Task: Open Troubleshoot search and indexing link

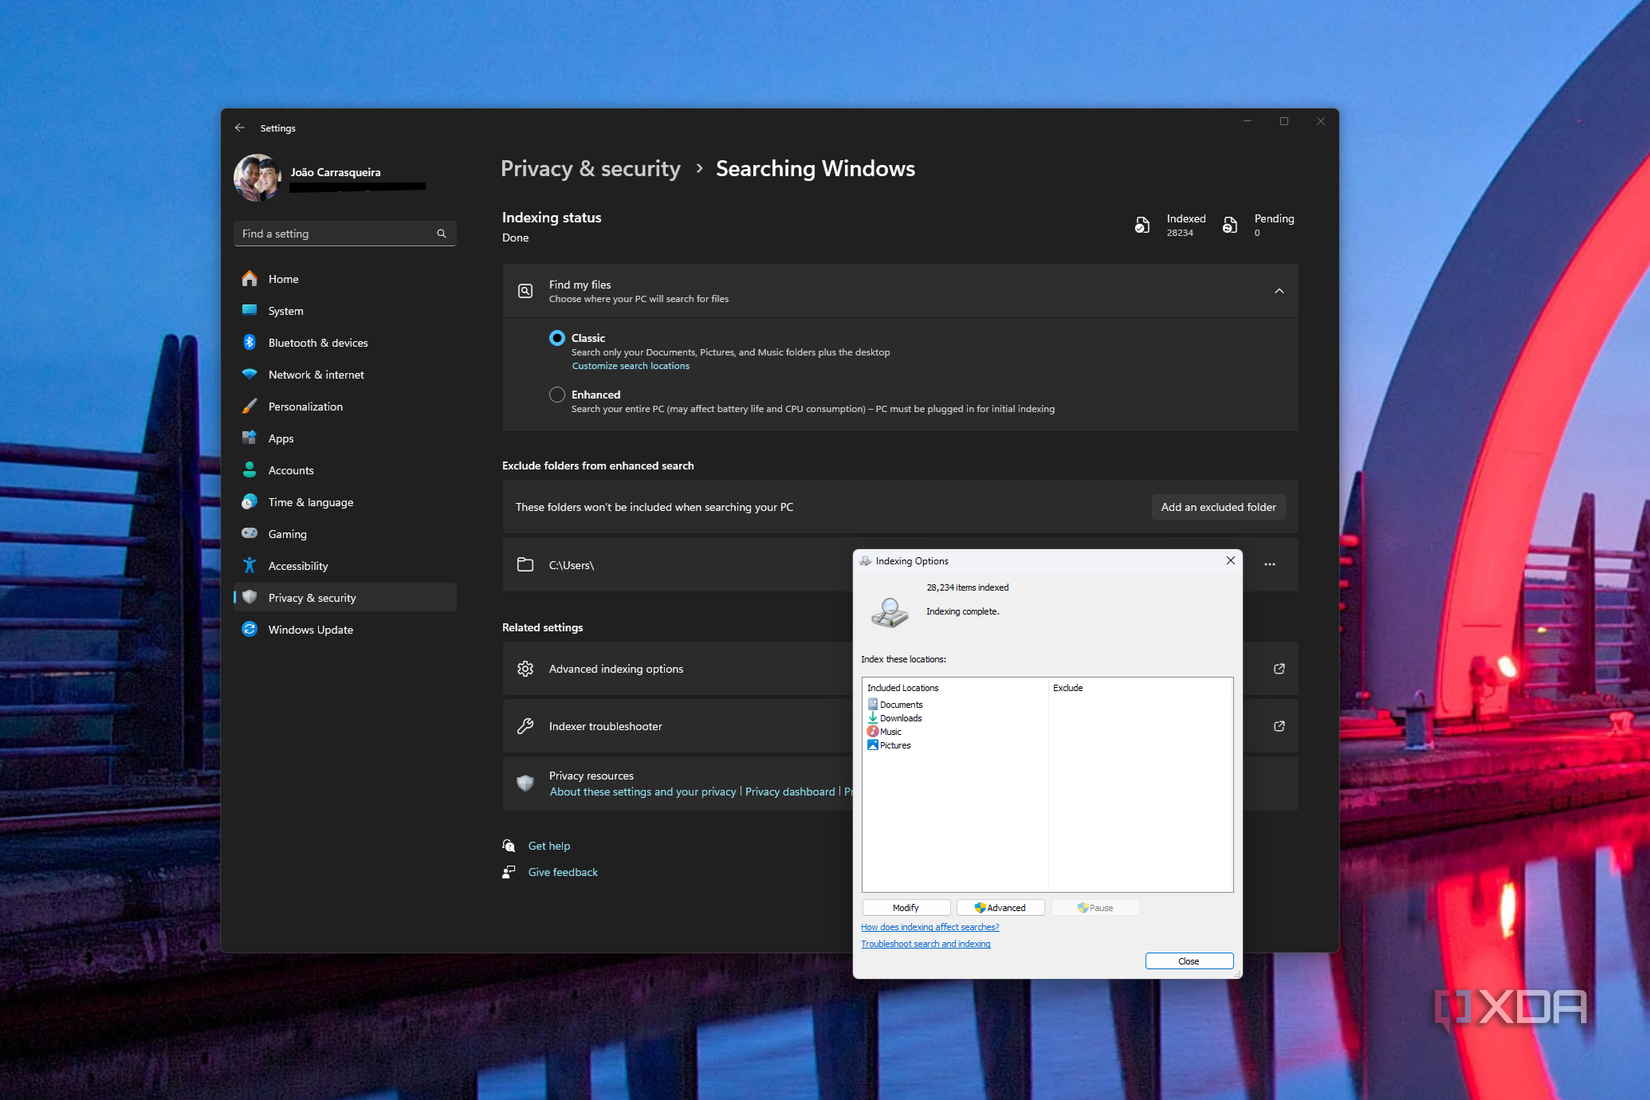Action: (926, 944)
